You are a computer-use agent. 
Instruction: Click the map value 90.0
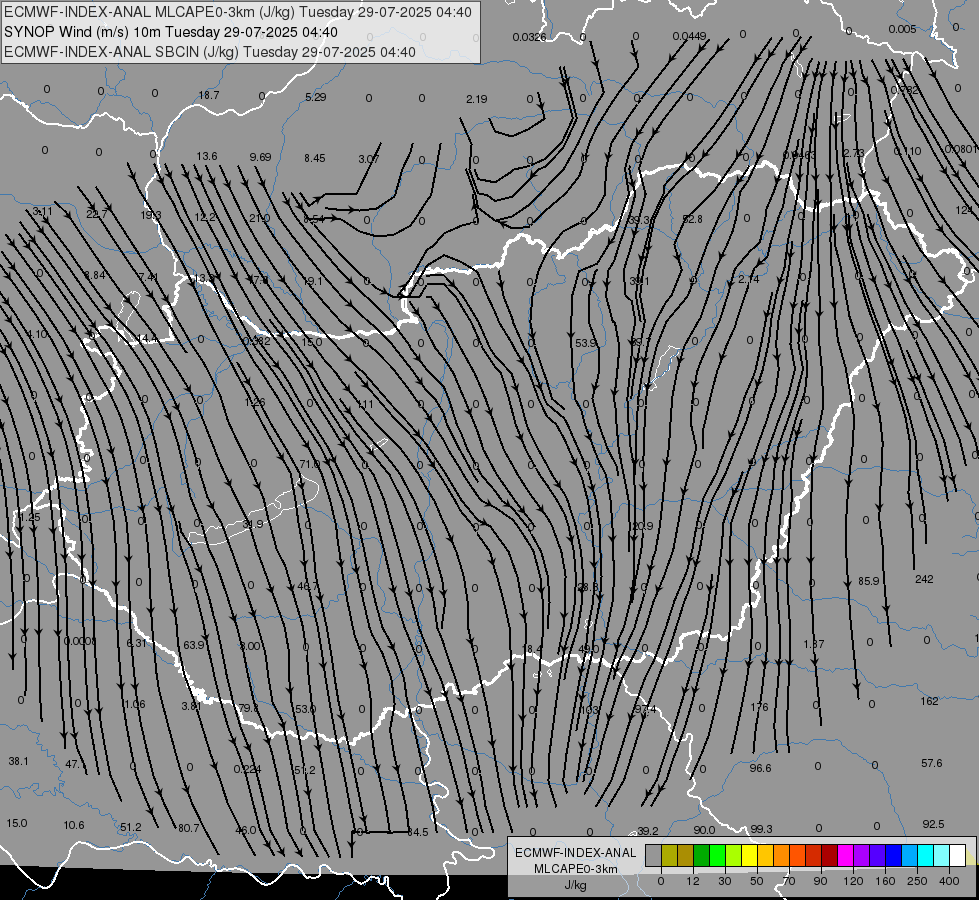pos(704,830)
